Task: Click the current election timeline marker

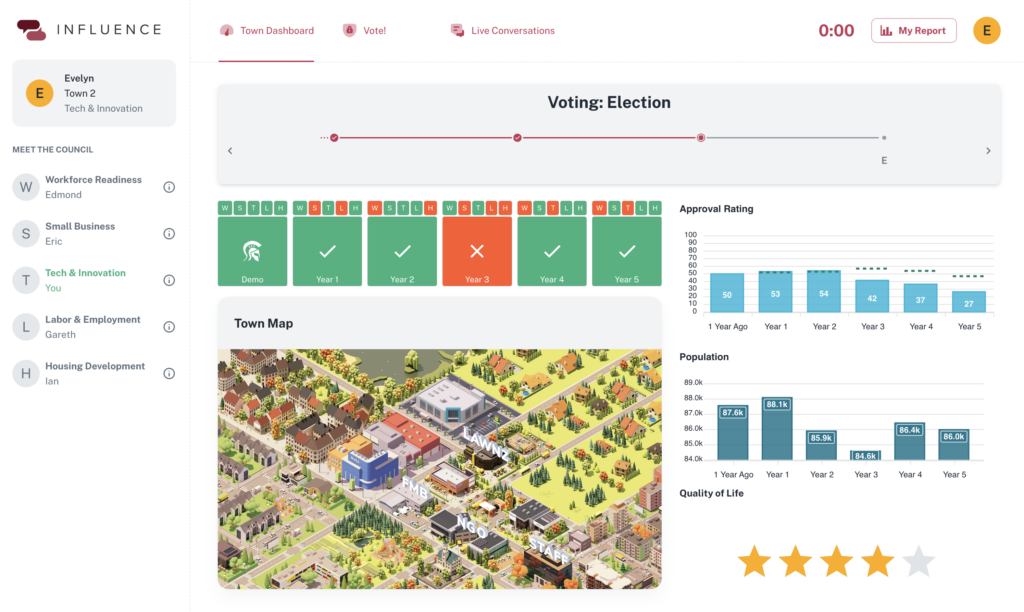Action: tap(701, 138)
